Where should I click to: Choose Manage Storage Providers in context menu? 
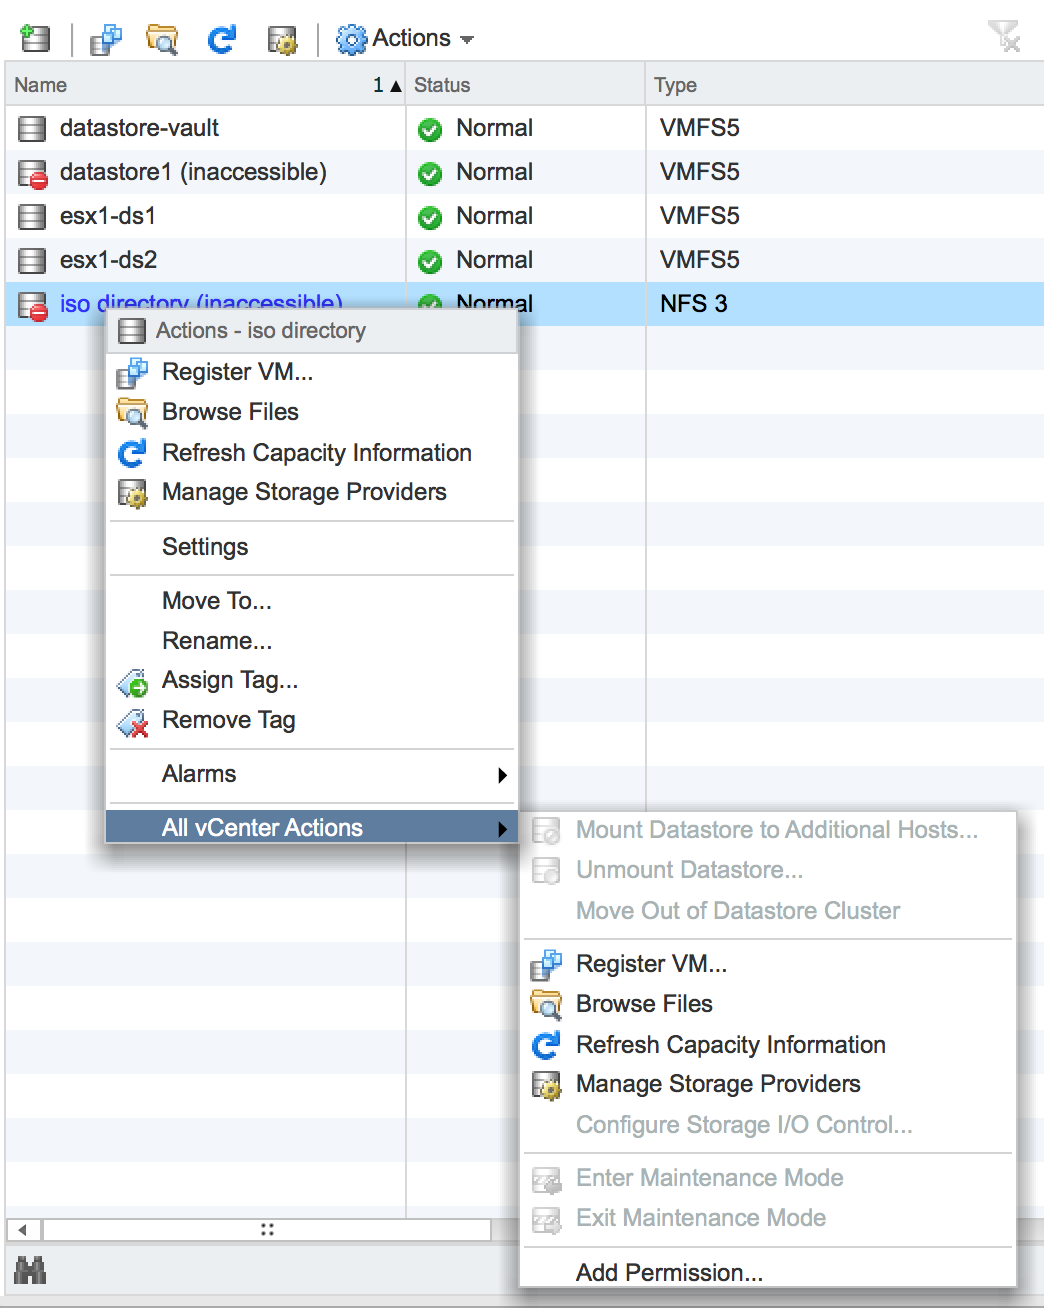[x=312, y=492]
